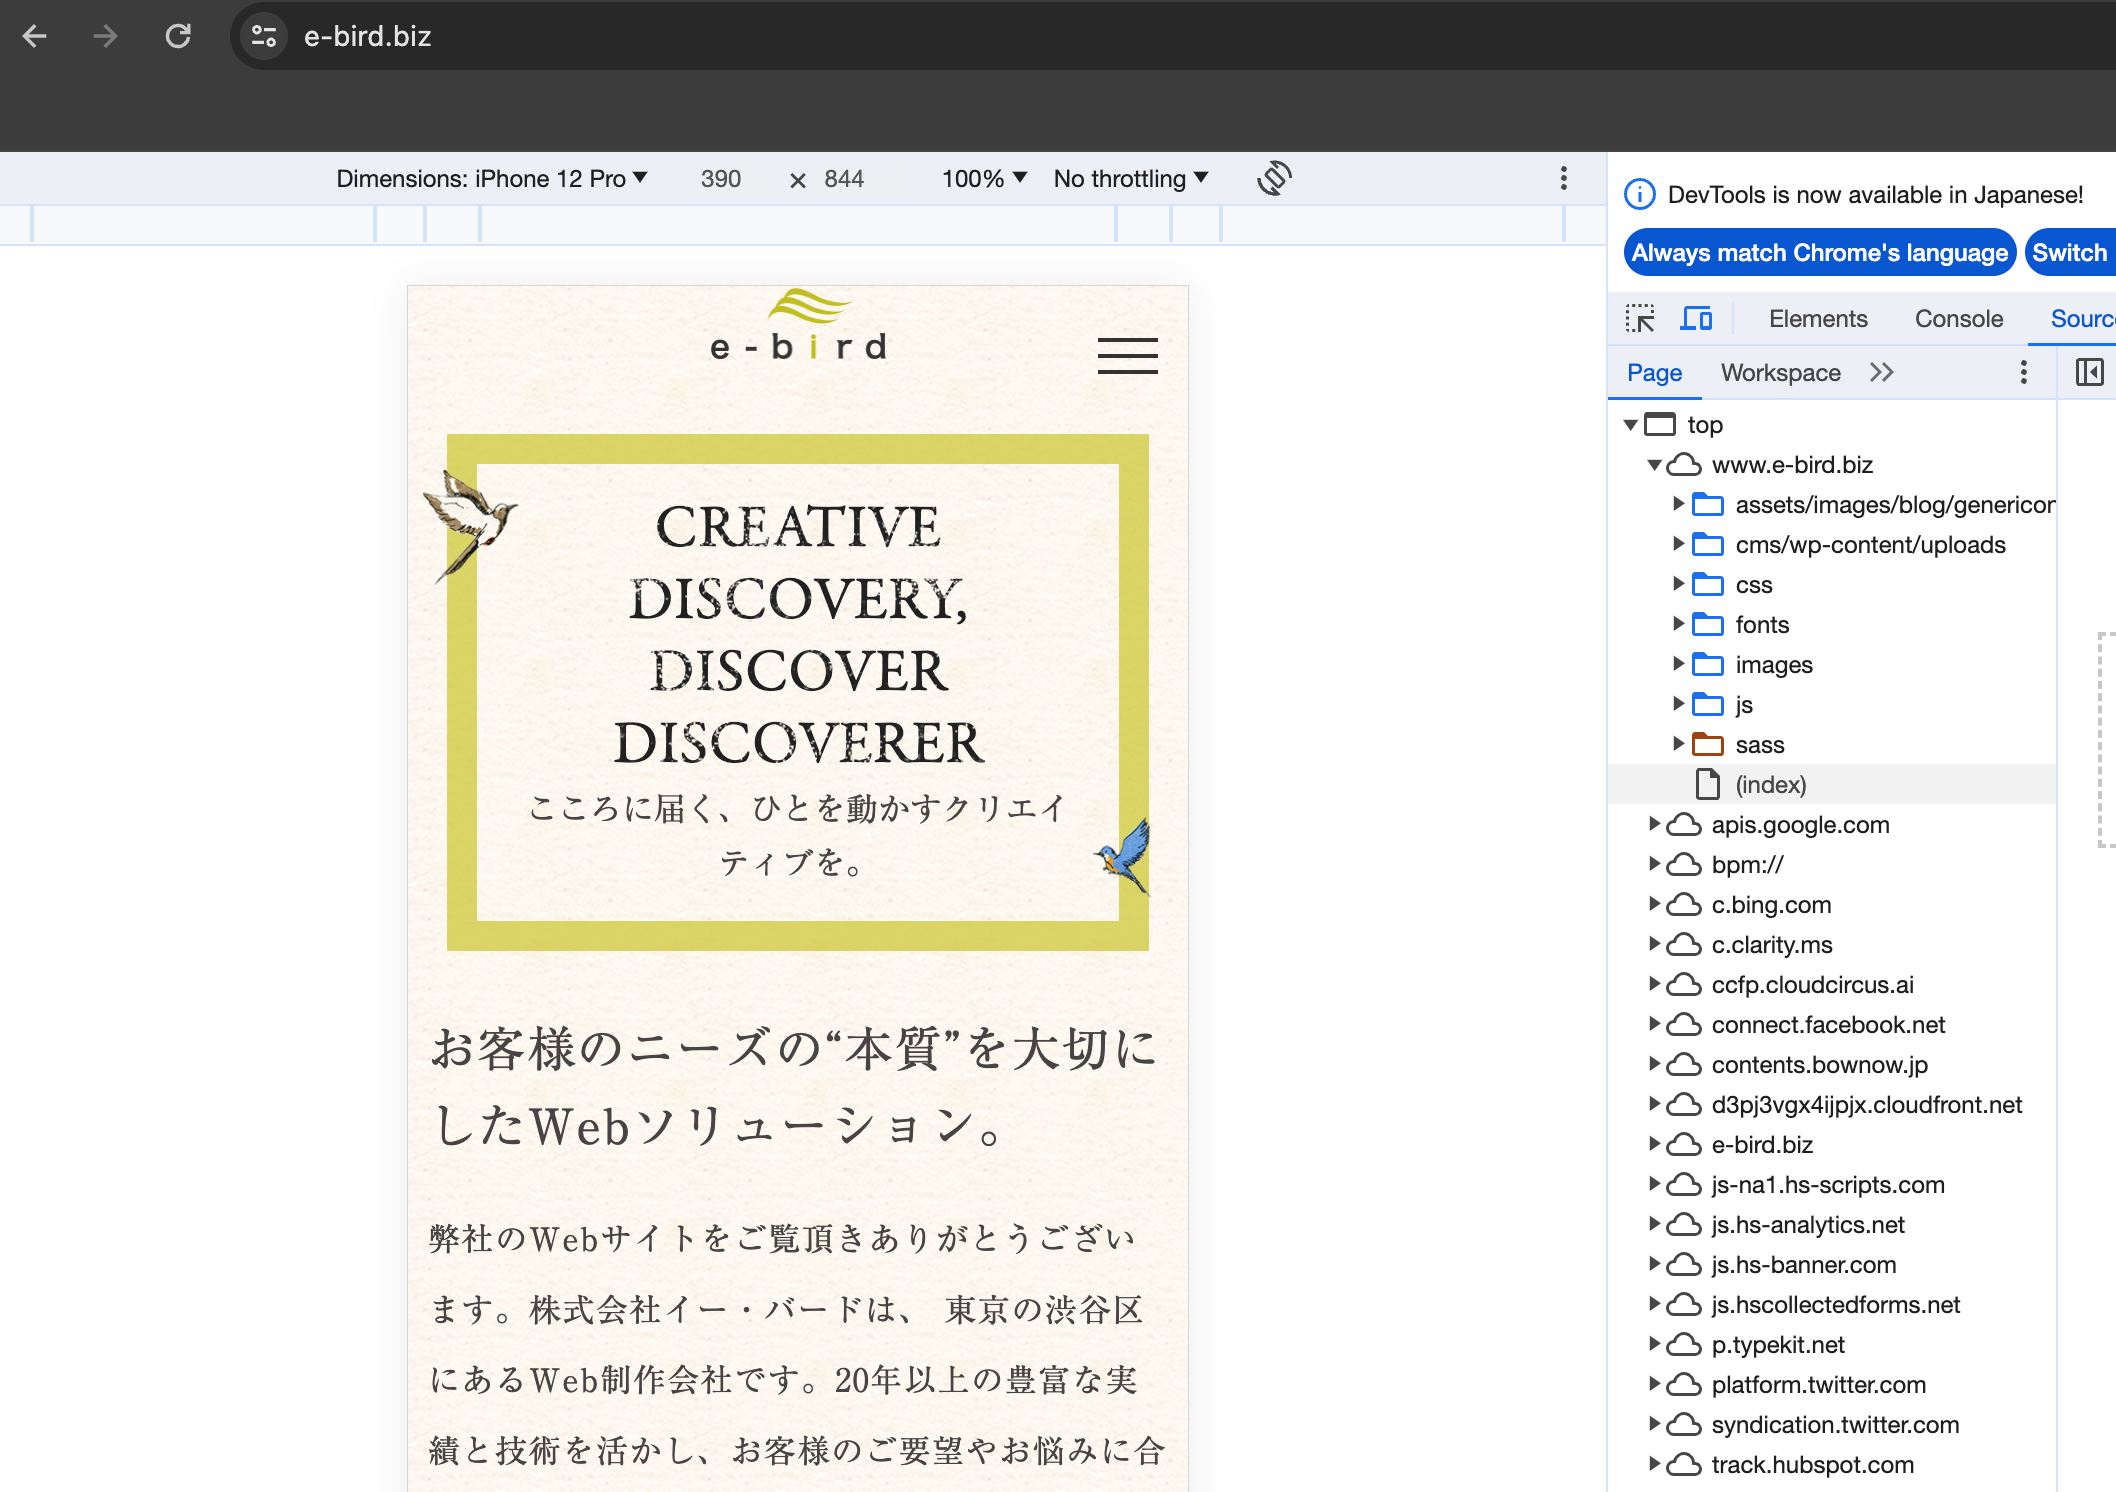This screenshot has width=2116, height=1492.
Task: Open the No throttling dropdown
Action: [1130, 178]
